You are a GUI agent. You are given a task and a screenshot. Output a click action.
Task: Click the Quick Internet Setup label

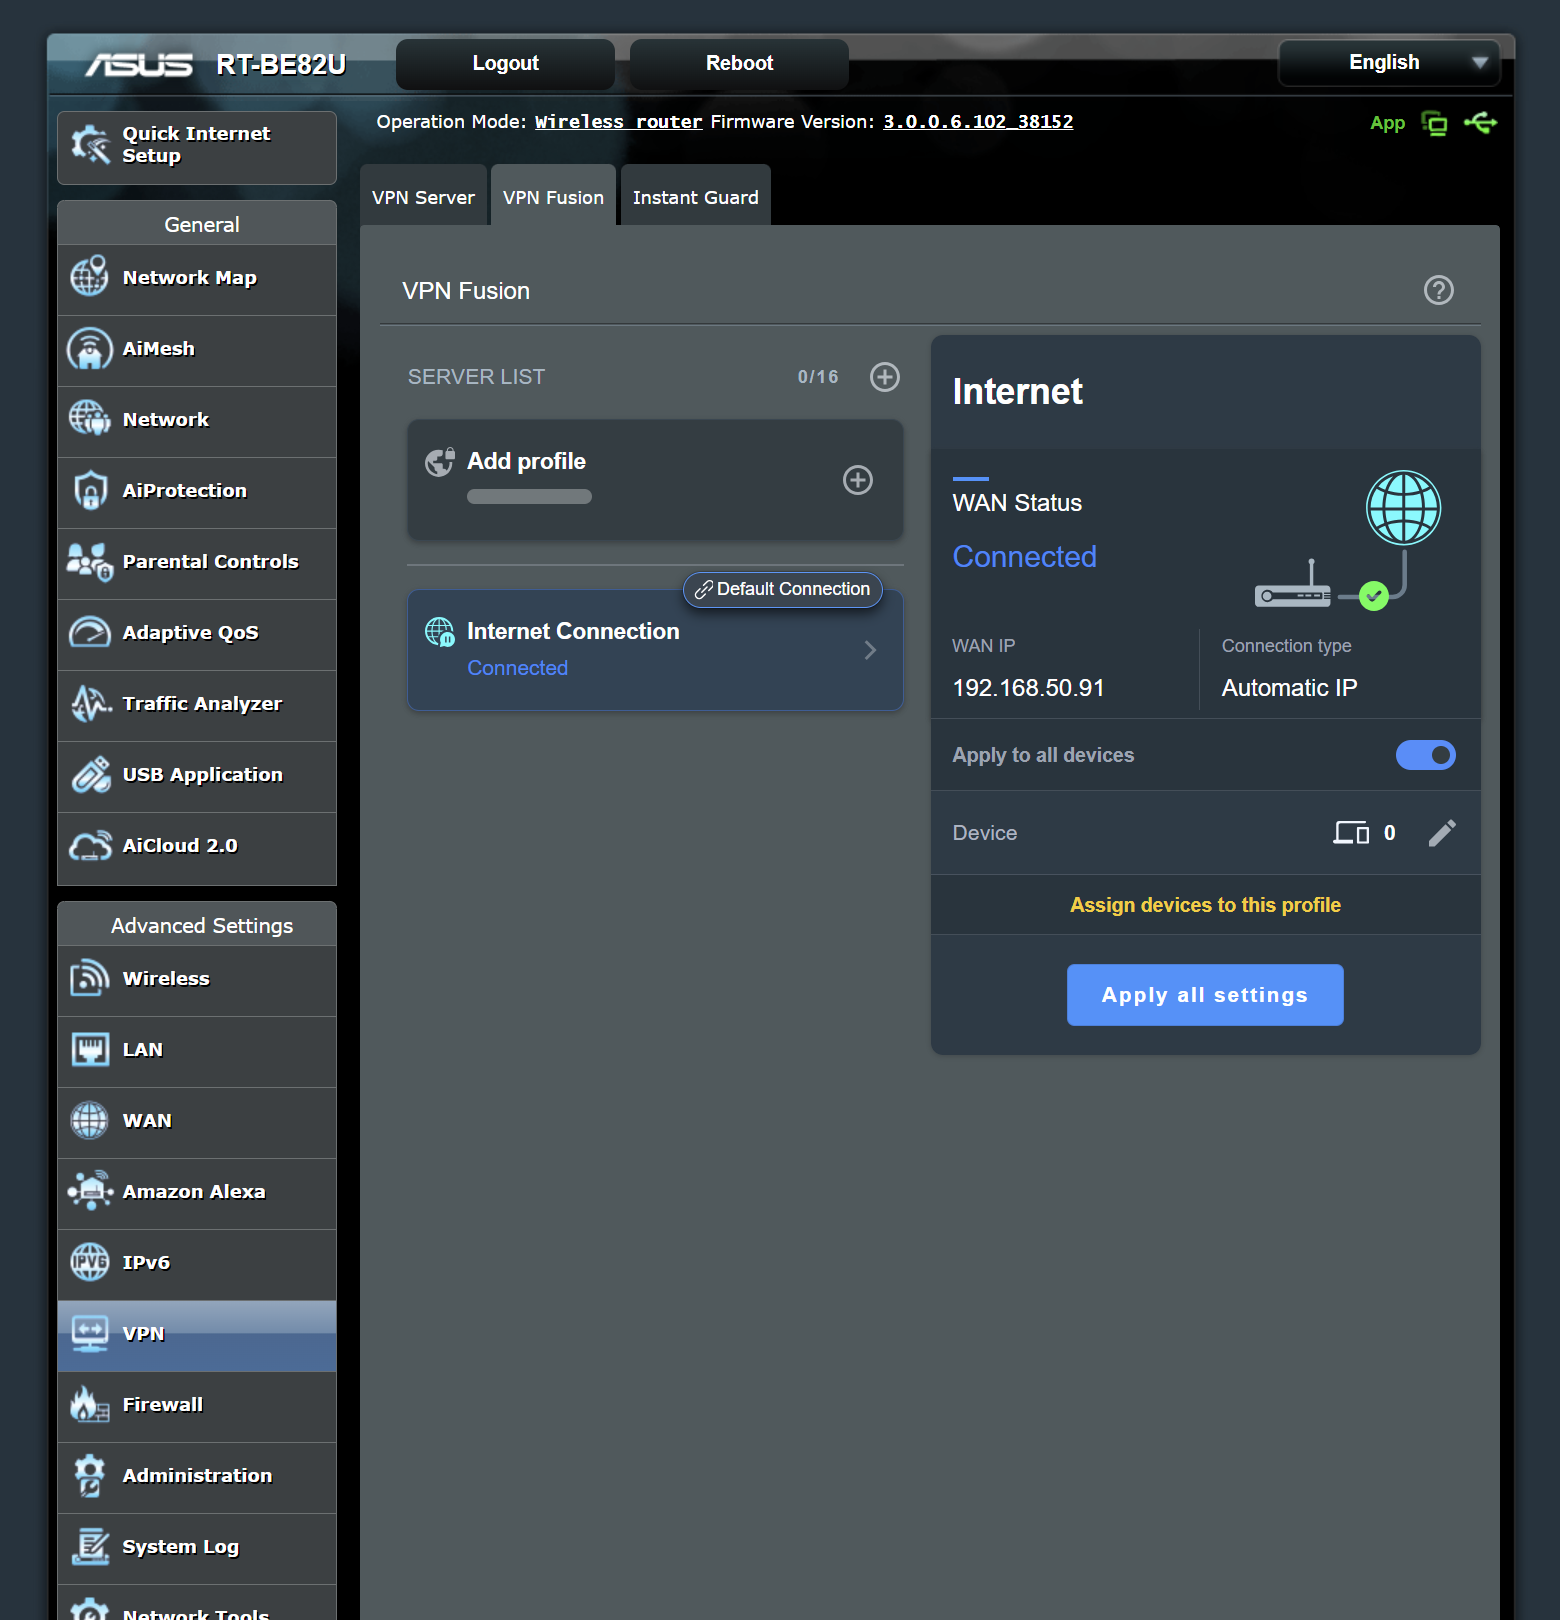tap(196, 144)
